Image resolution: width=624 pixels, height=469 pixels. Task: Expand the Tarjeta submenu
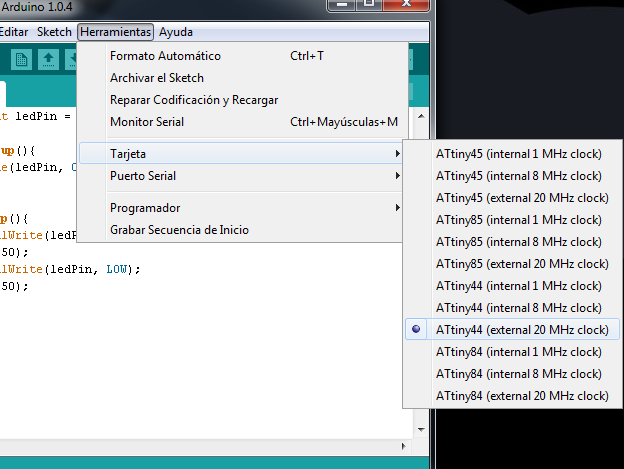241,154
